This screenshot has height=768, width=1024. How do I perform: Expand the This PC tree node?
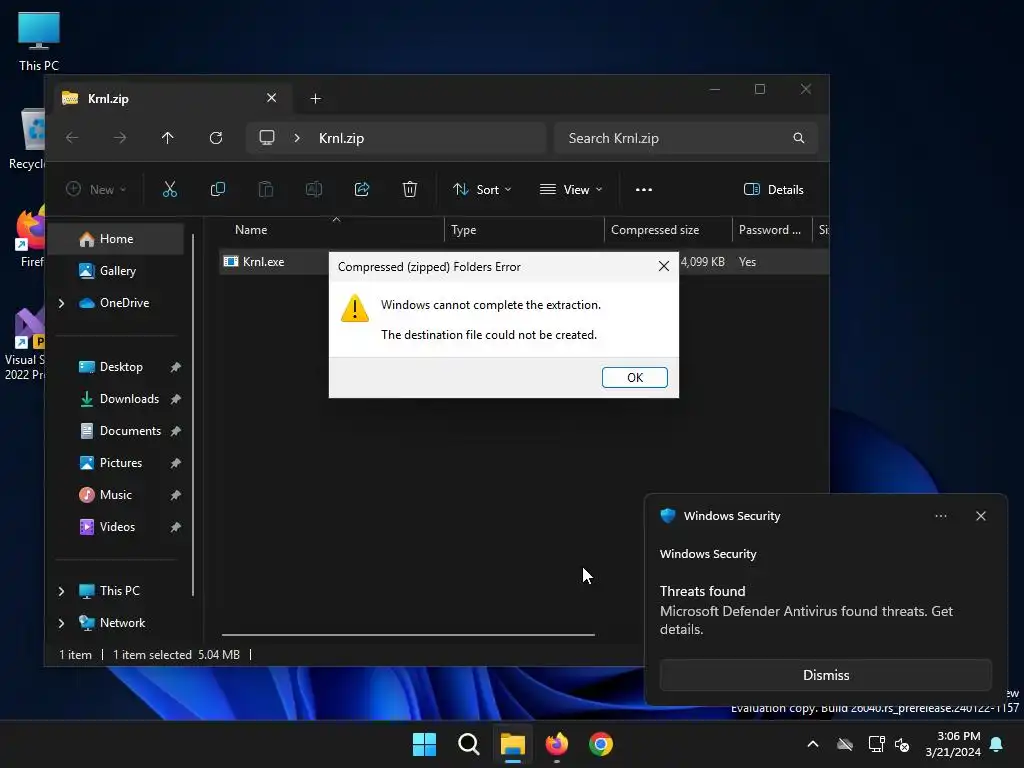pos(61,591)
